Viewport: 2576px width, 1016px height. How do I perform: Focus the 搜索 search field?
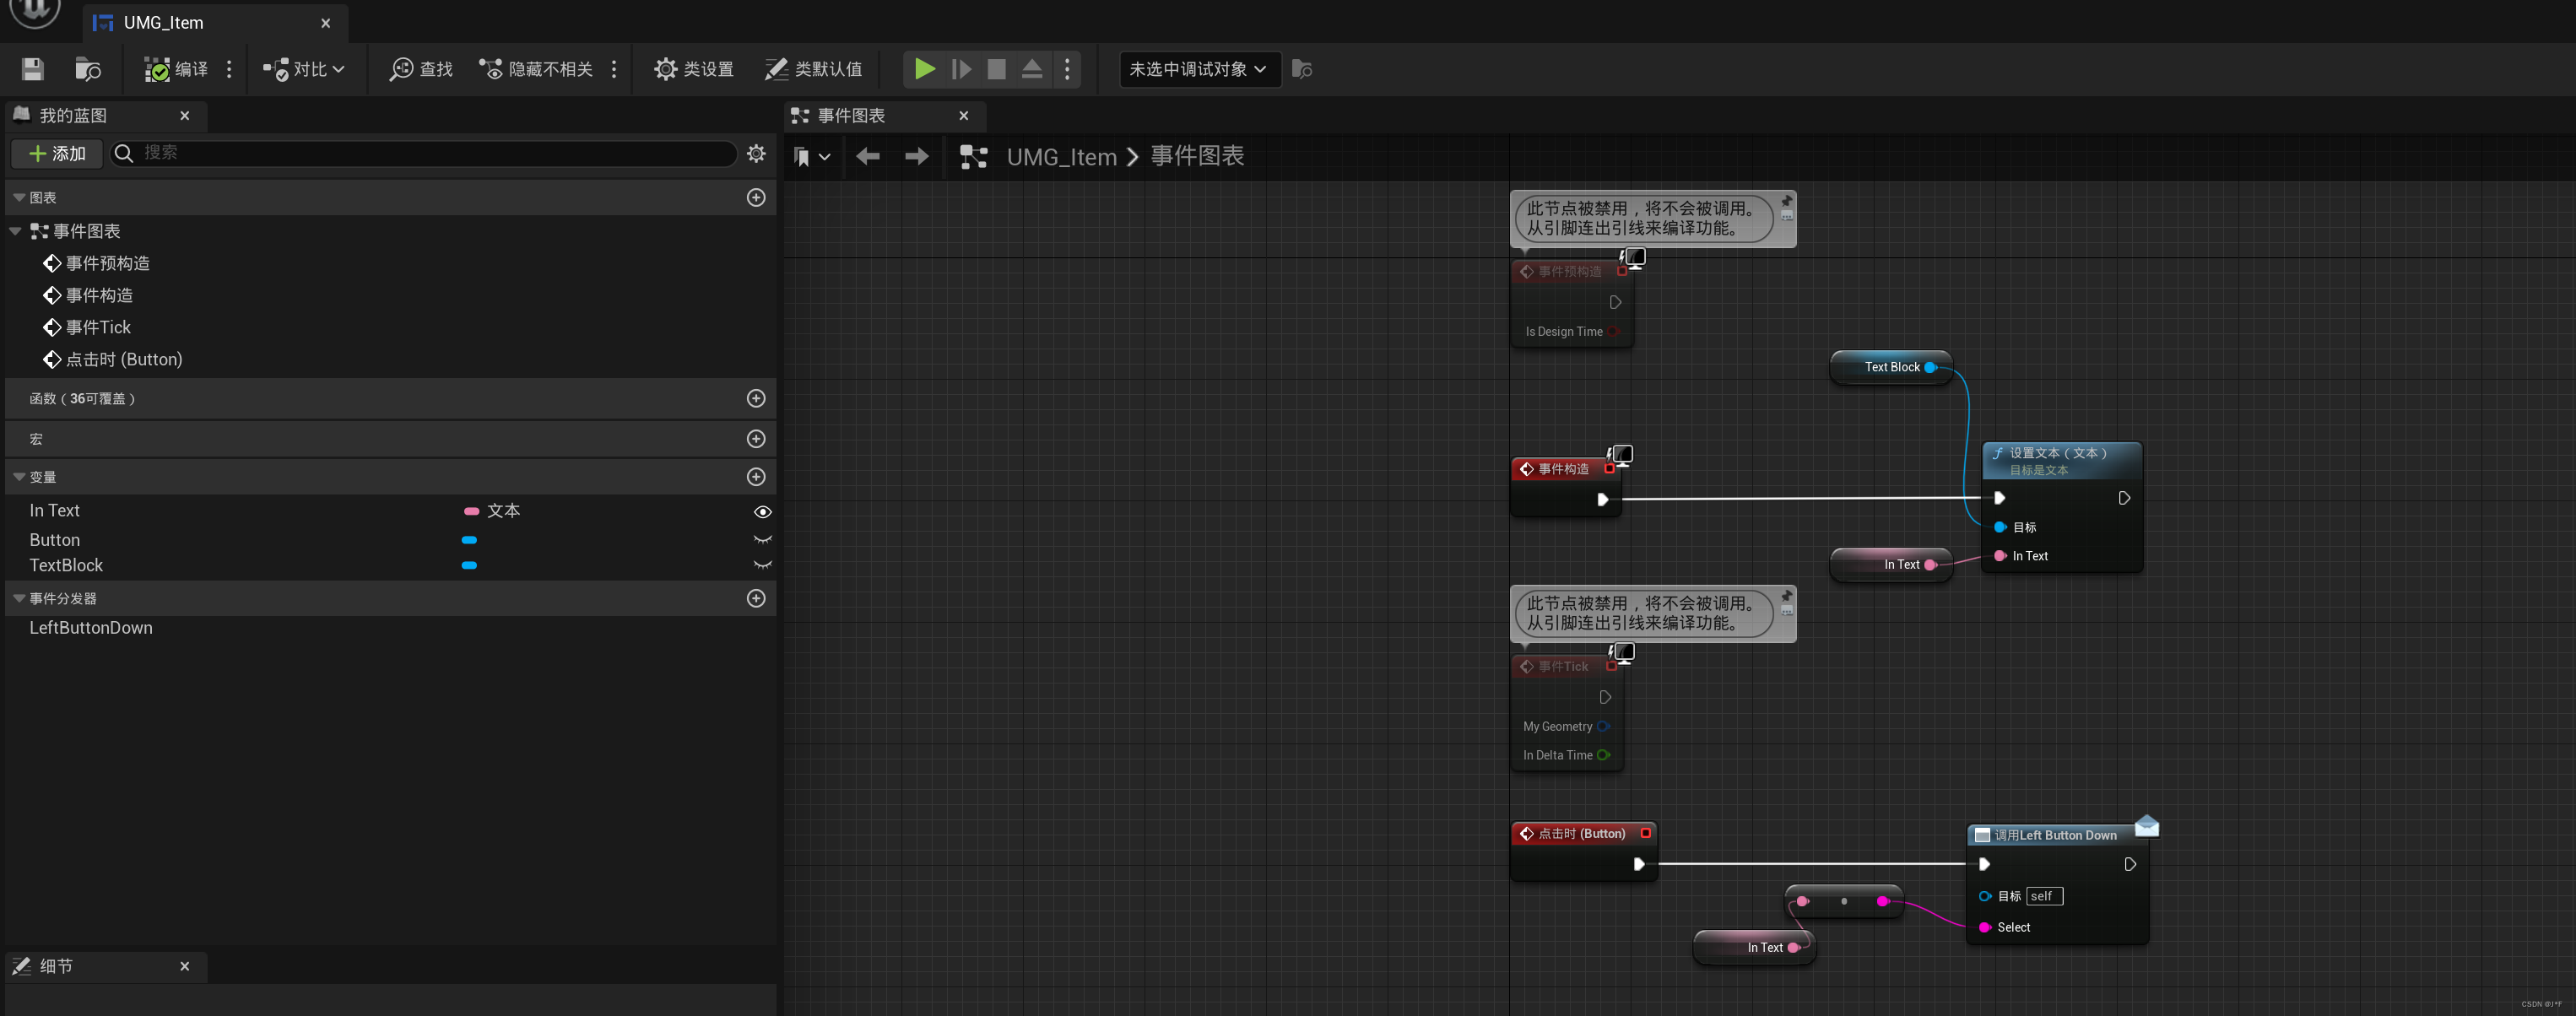pyautogui.click(x=424, y=153)
